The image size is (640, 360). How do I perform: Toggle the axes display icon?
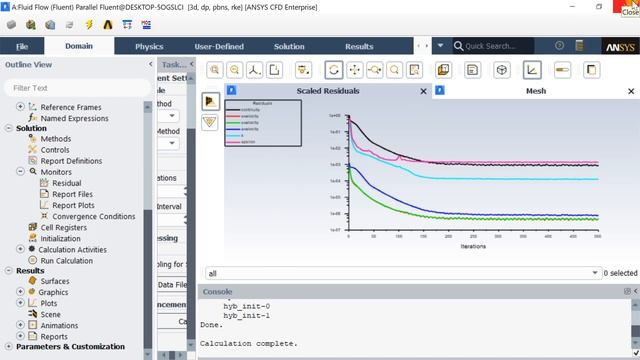[x=532, y=70]
